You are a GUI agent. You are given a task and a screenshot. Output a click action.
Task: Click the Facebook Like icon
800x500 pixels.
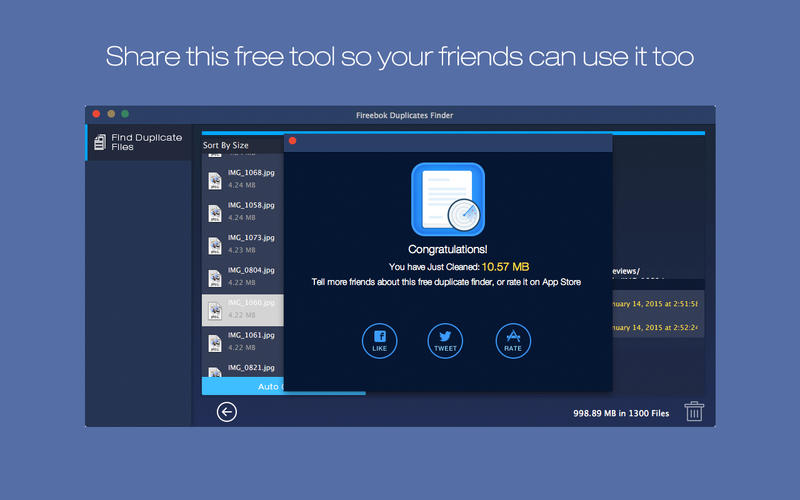point(379,340)
